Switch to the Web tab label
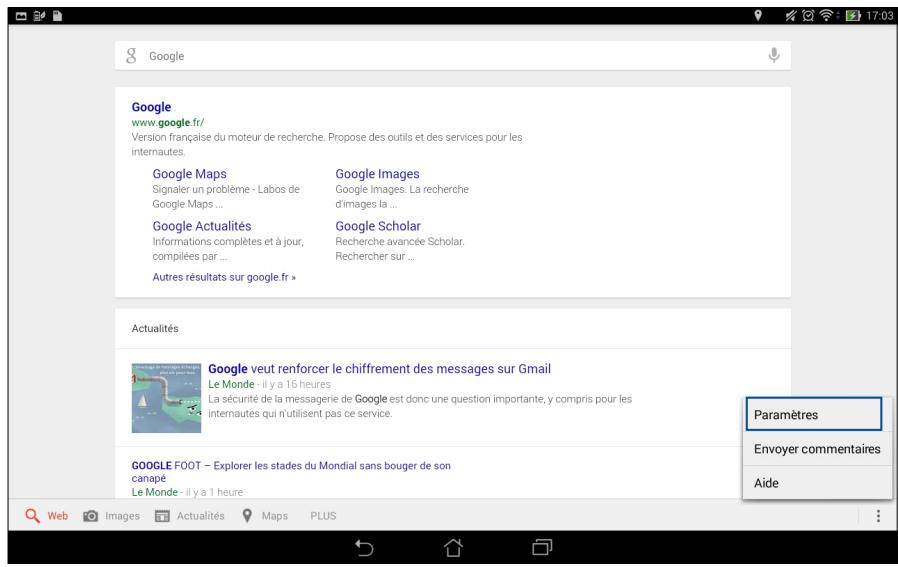 tap(57, 516)
